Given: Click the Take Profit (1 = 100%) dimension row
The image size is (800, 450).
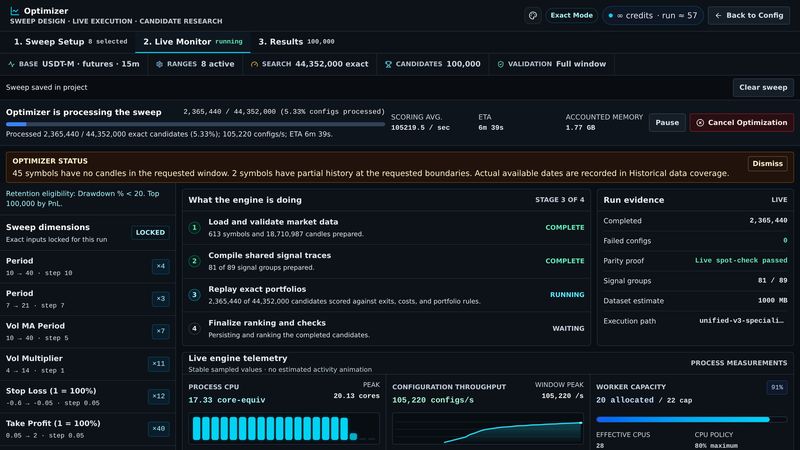Looking at the screenshot, I should (87, 429).
